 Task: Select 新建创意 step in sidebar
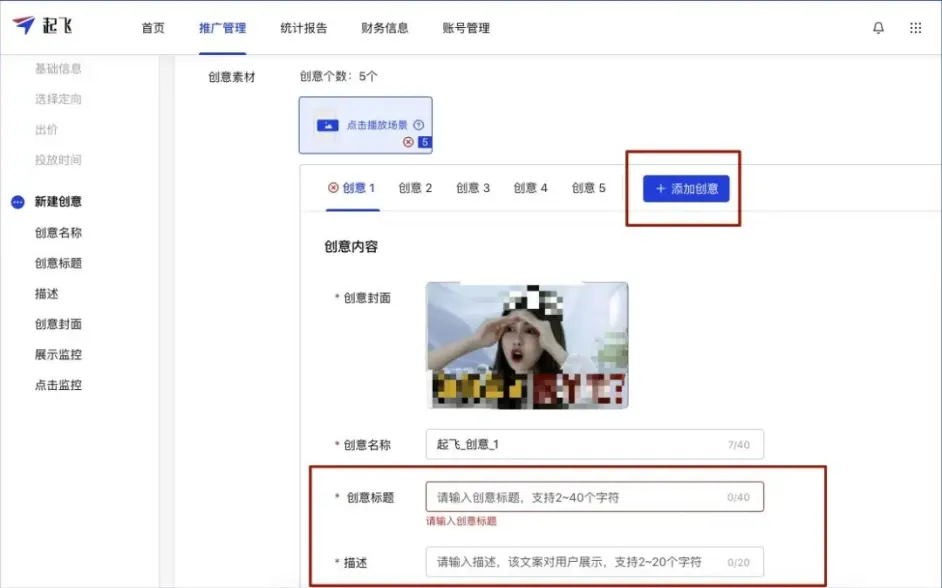tap(58, 202)
